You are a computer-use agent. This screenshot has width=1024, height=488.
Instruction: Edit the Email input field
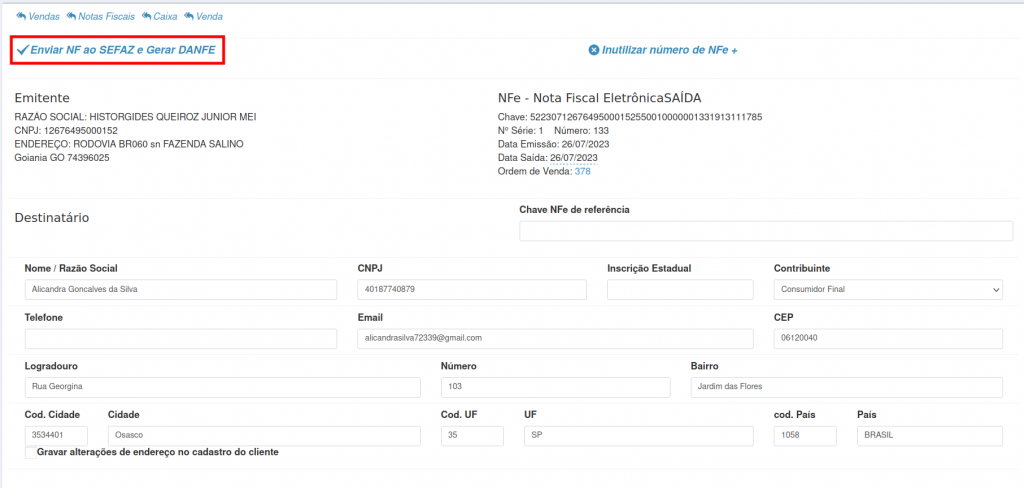click(555, 338)
